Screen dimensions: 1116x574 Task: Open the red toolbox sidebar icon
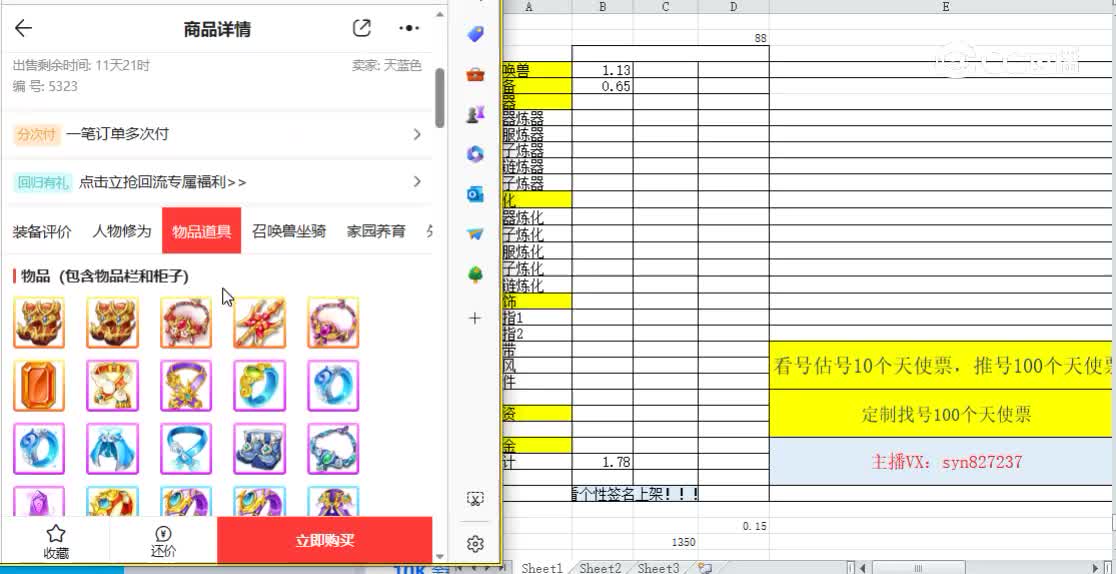pos(475,74)
